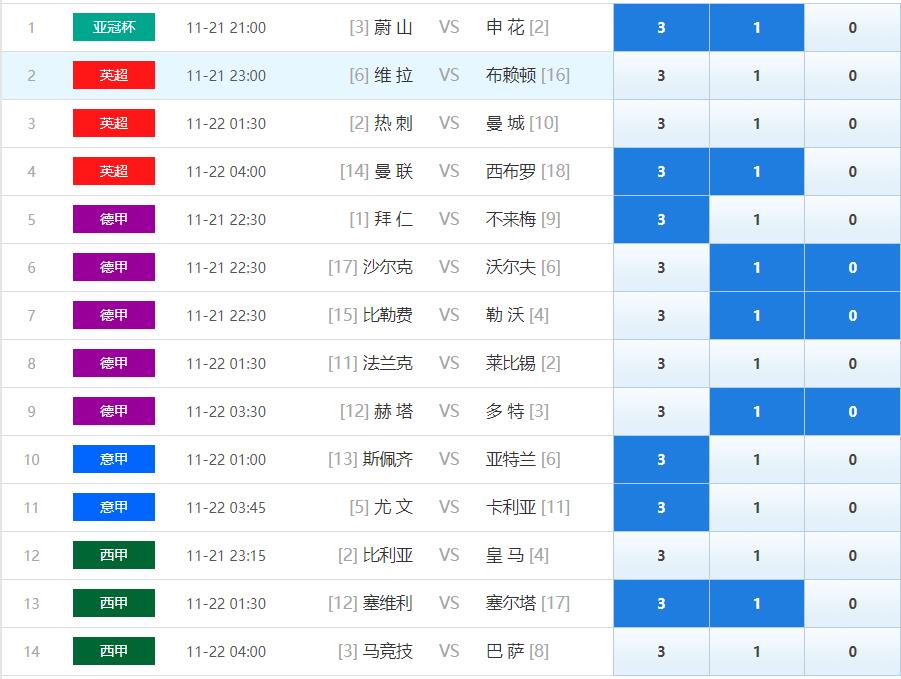The image size is (901, 679).
Task: Toggle result 1 for 塞维利 vs 塞尔塔
Action: pyautogui.click(x=756, y=603)
